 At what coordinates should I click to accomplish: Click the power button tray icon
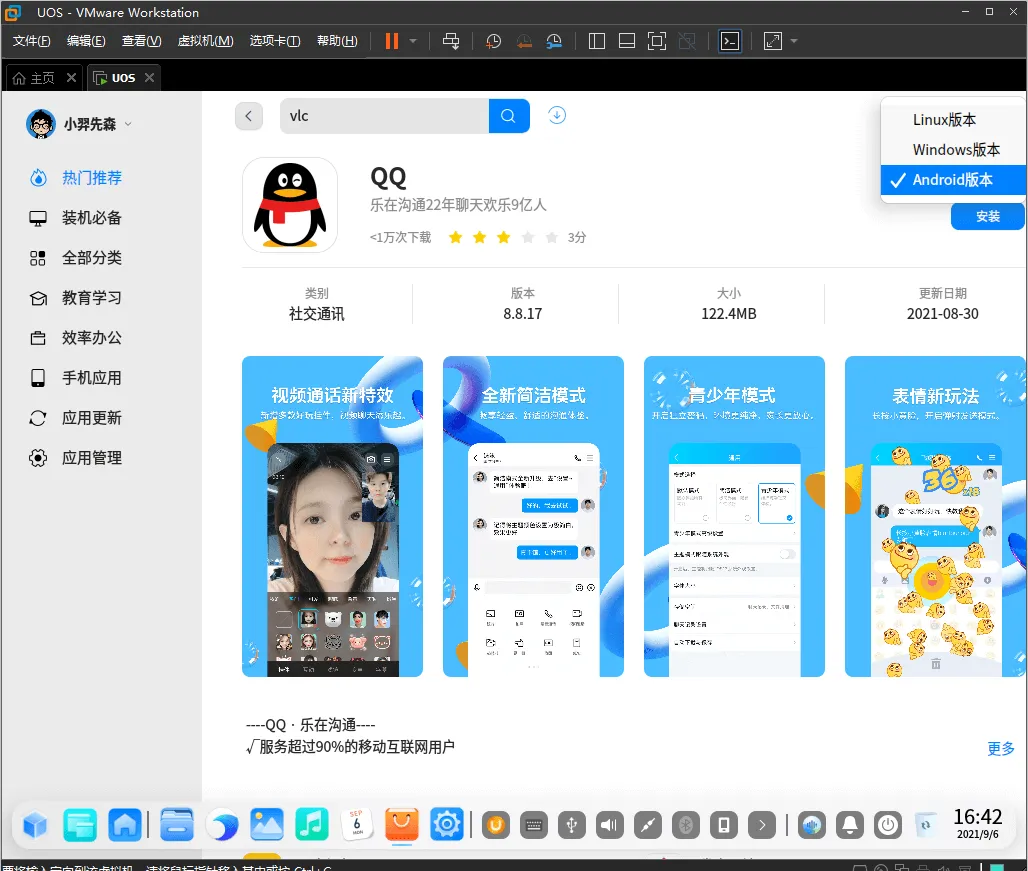pos(888,825)
